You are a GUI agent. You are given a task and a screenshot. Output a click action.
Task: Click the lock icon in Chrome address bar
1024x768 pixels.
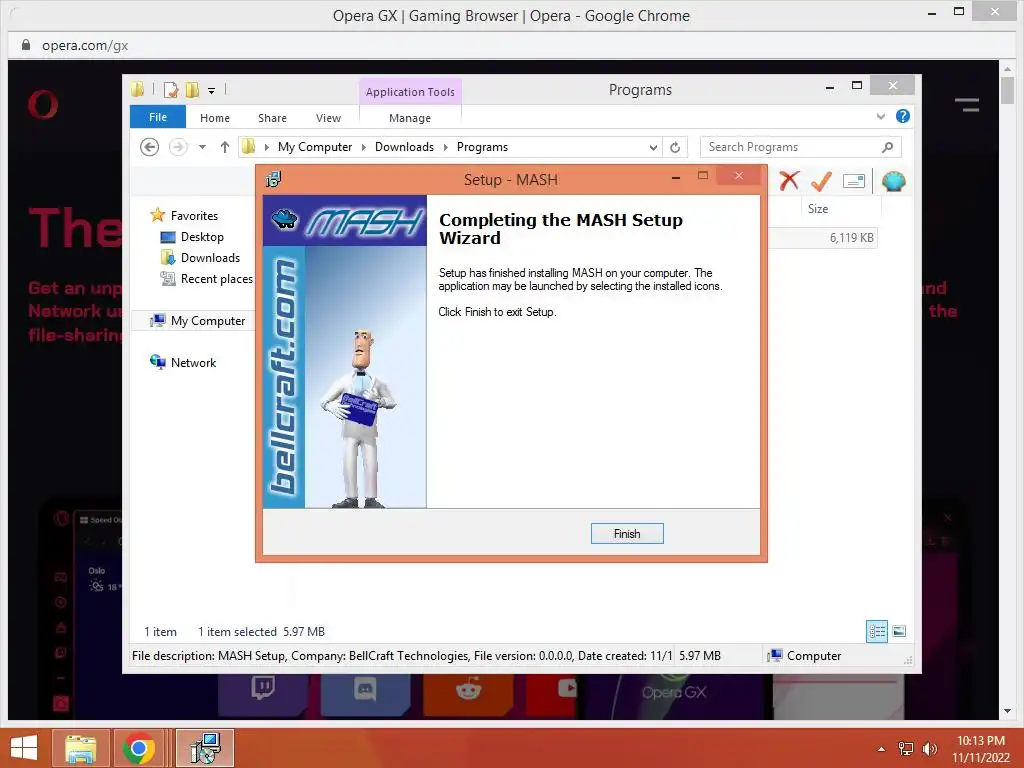26,45
